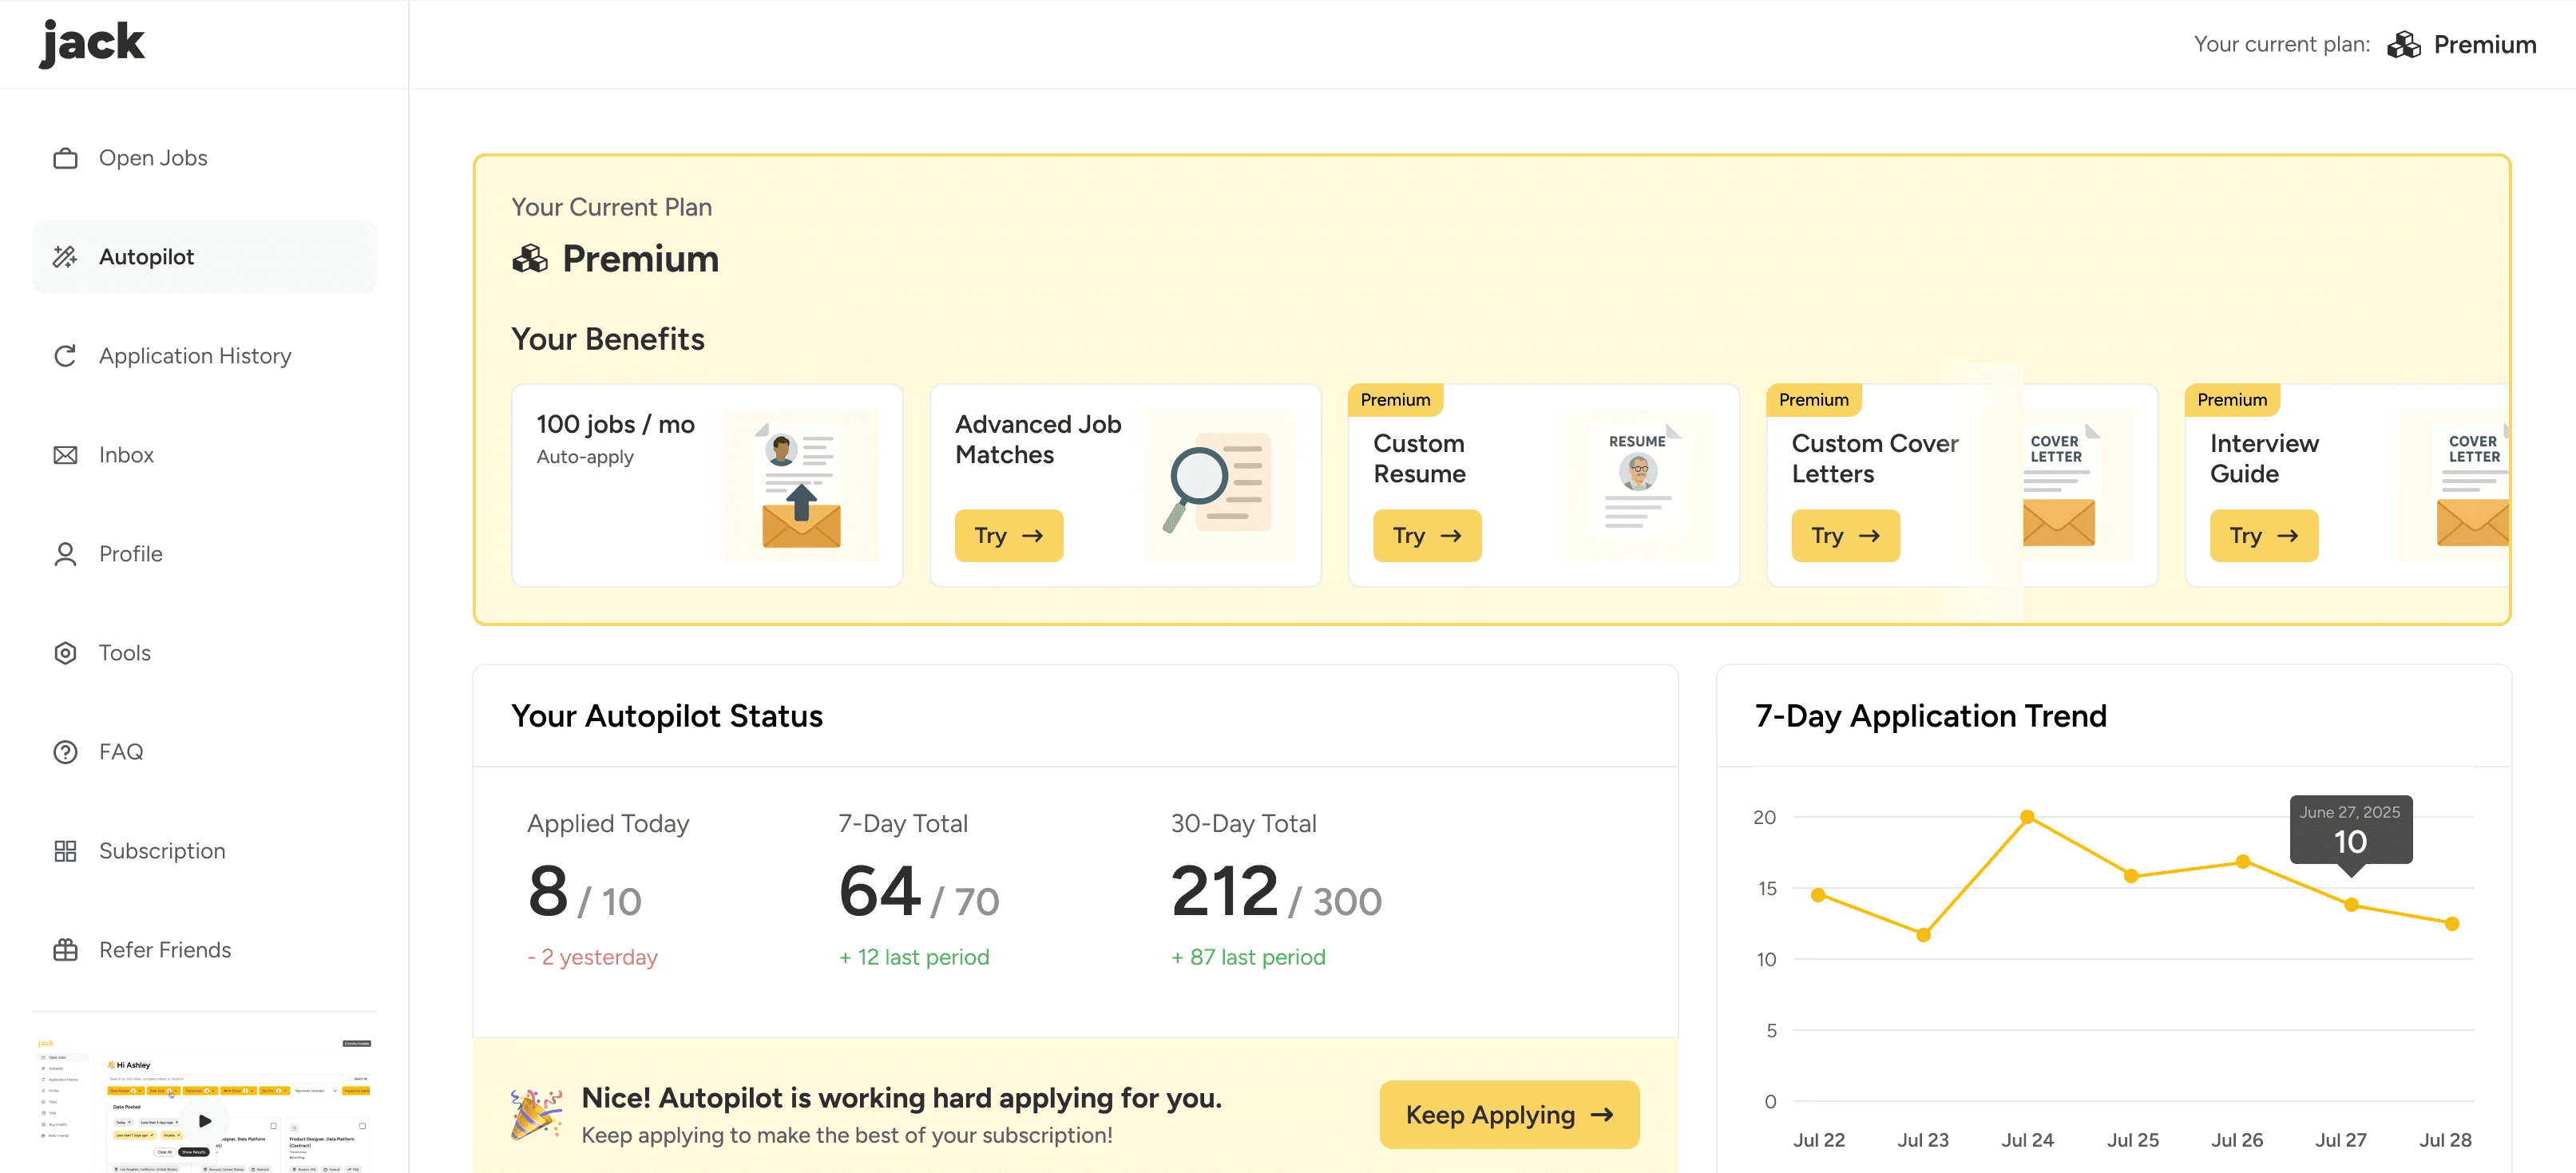Viewport: 2576px width, 1173px height.
Task: Click the jack logo
Action: tap(92, 43)
